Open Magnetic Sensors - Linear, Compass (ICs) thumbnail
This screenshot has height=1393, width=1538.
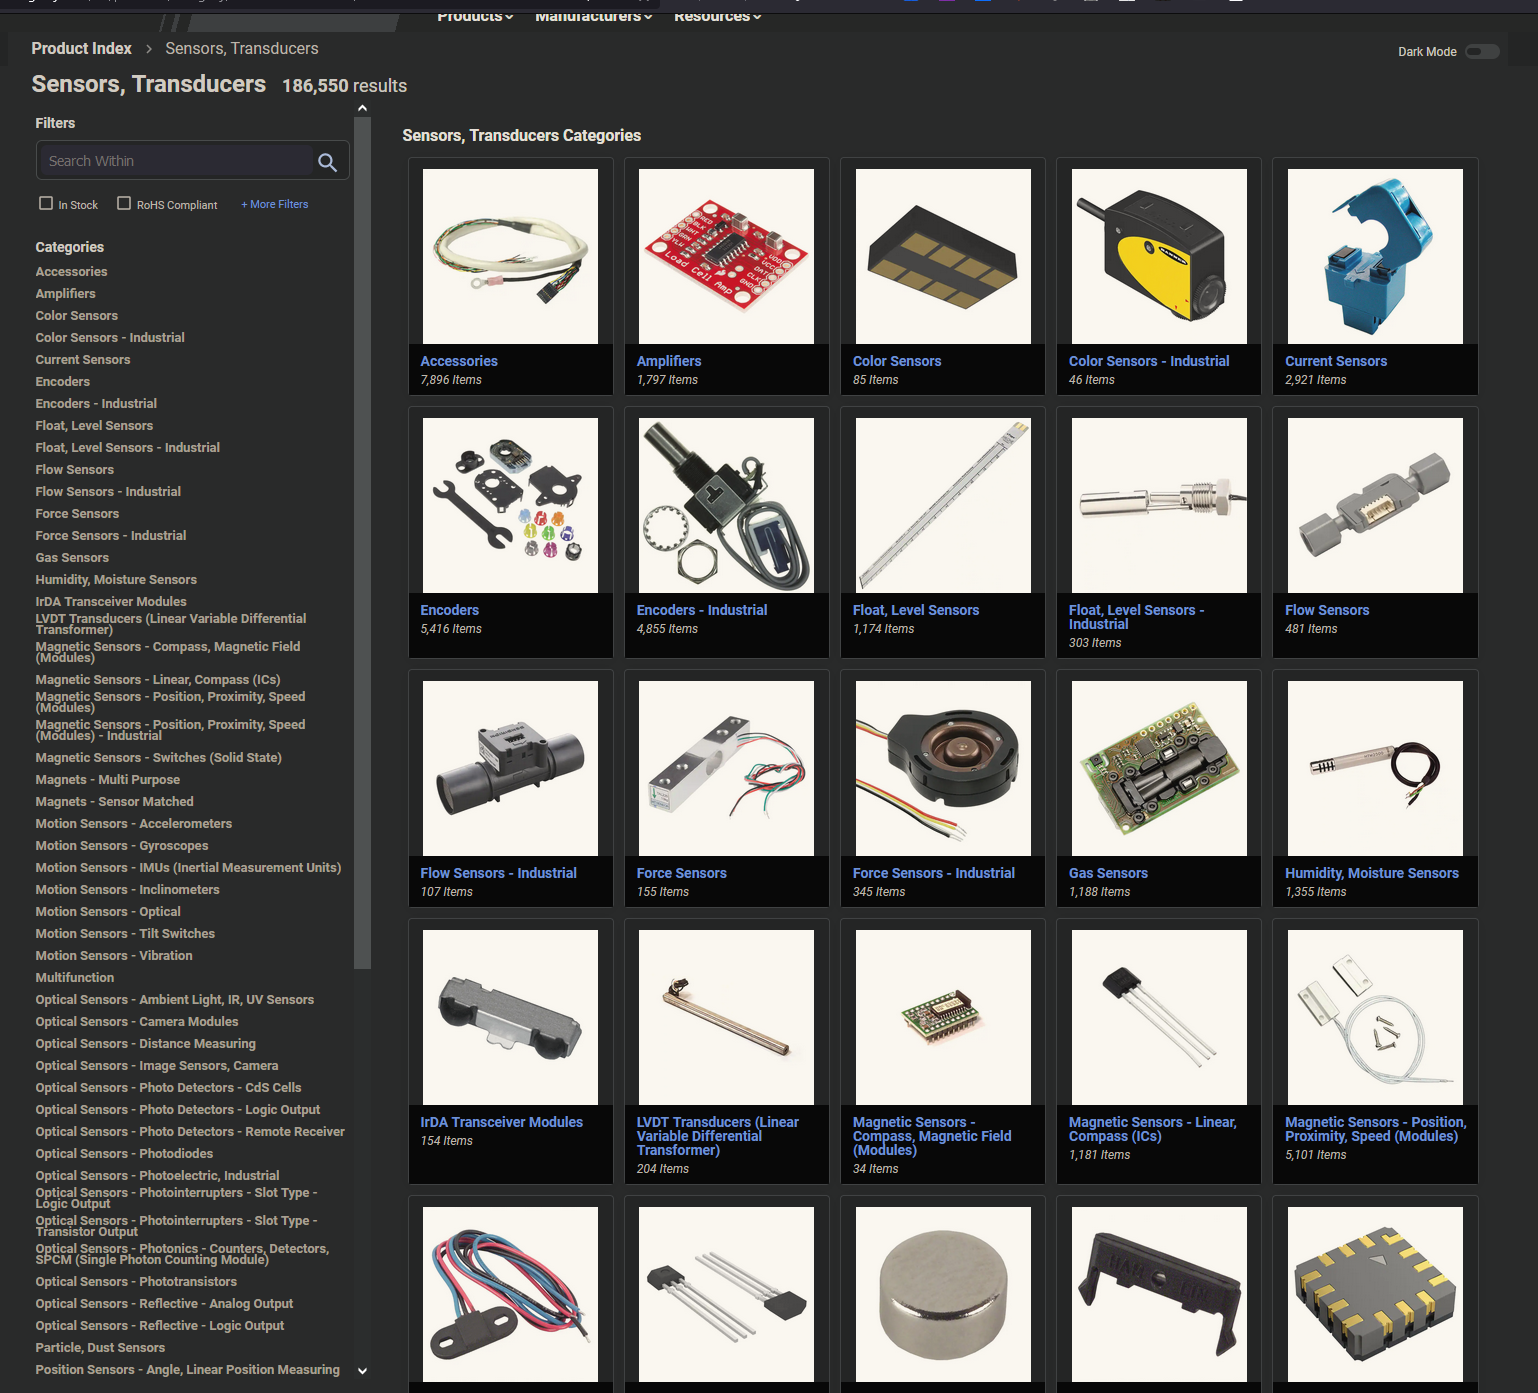point(1159,1017)
